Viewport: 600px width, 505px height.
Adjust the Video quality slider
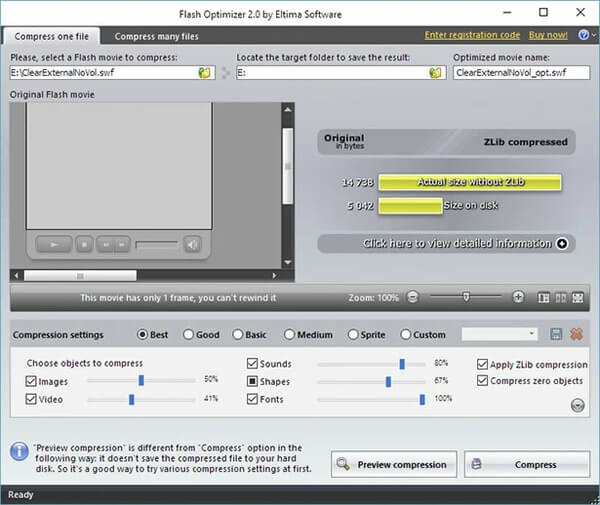(x=132, y=400)
